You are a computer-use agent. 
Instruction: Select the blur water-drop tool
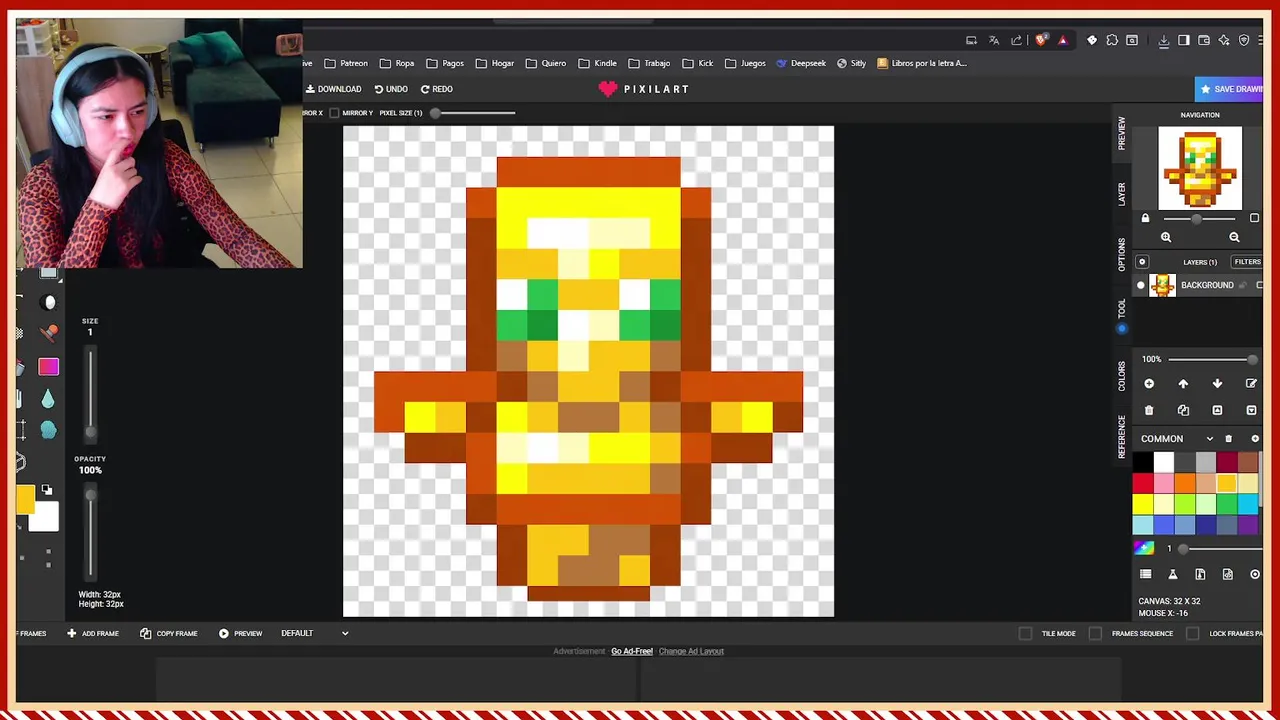pyautogui.click(x=48, y=399)
